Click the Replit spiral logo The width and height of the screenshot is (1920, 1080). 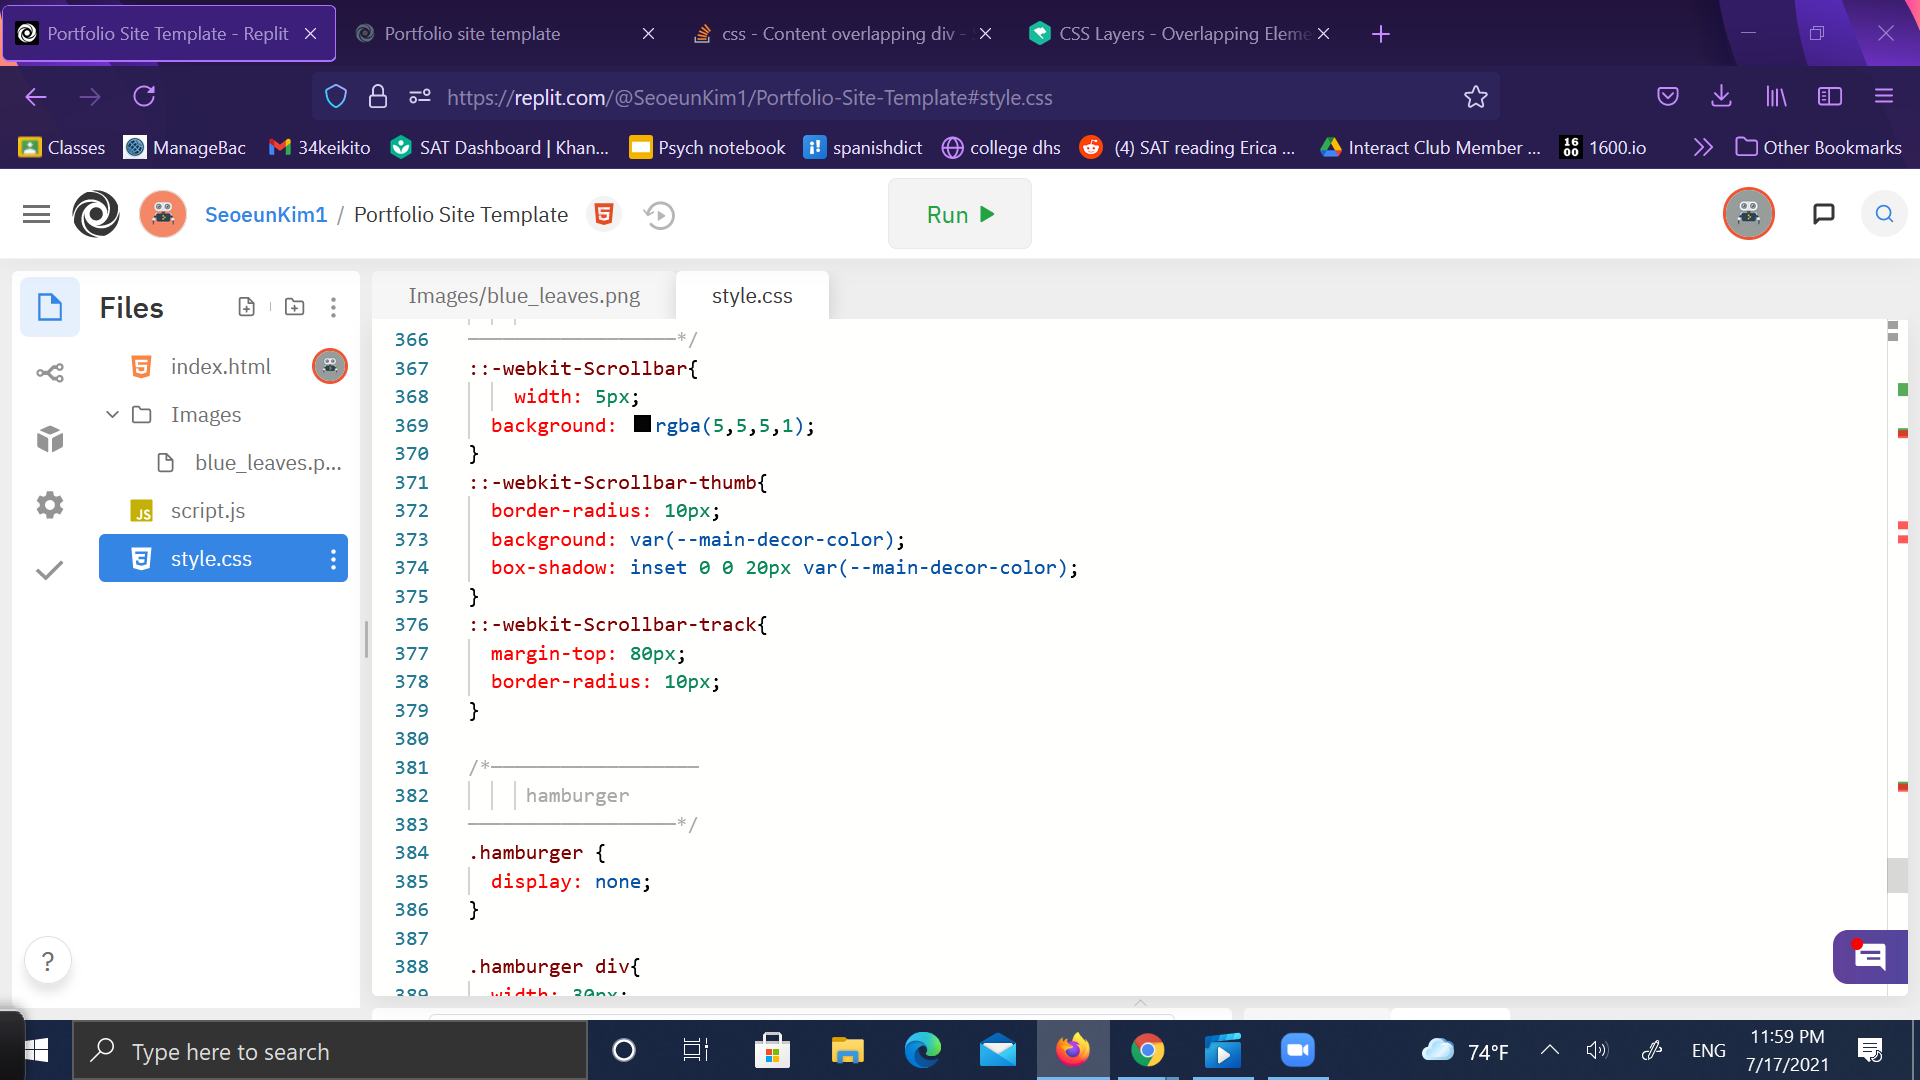(96, 214)
